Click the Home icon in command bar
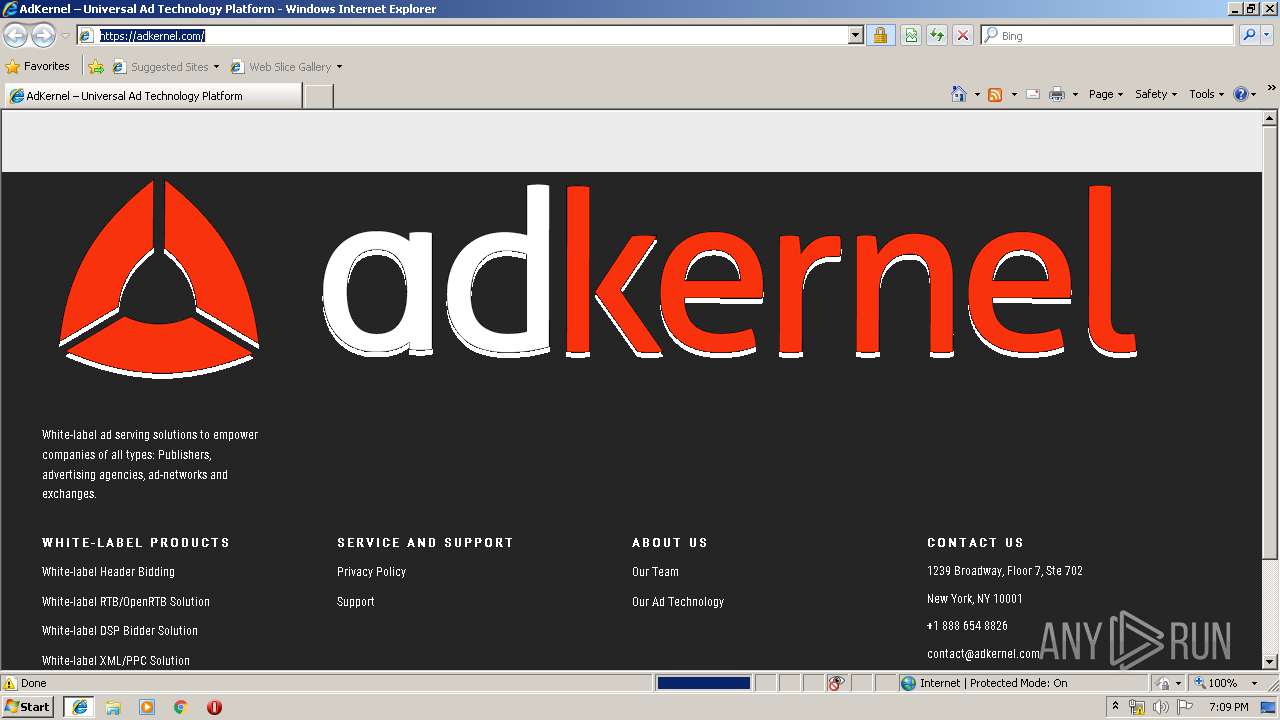The height and width of the screenshot is (720, 1280). coord(959,94)
